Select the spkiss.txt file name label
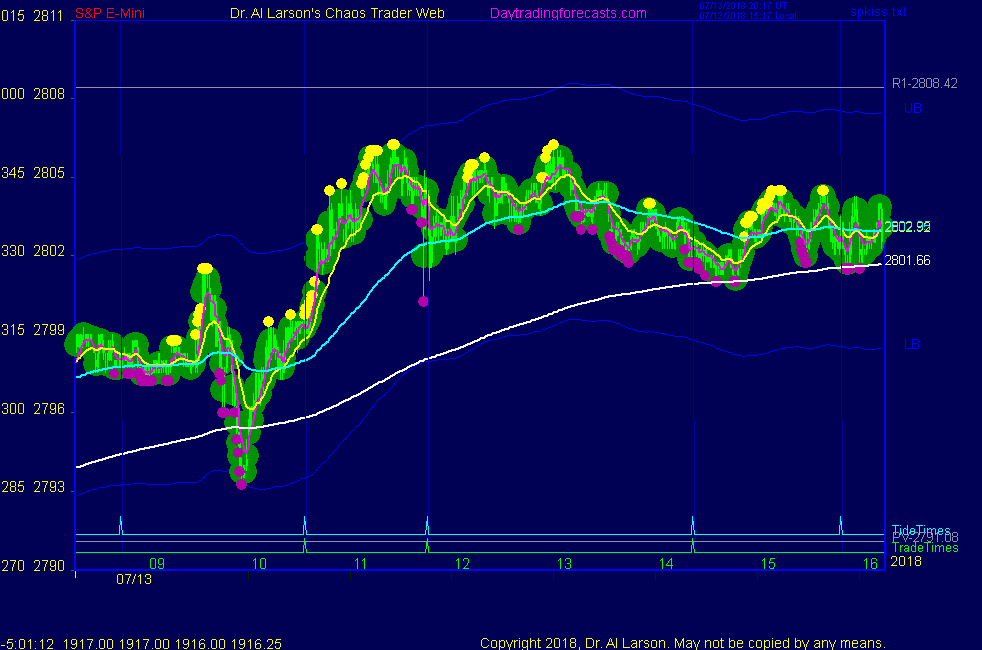This screenshot has width=982, height=650. [x=879, y=11]
